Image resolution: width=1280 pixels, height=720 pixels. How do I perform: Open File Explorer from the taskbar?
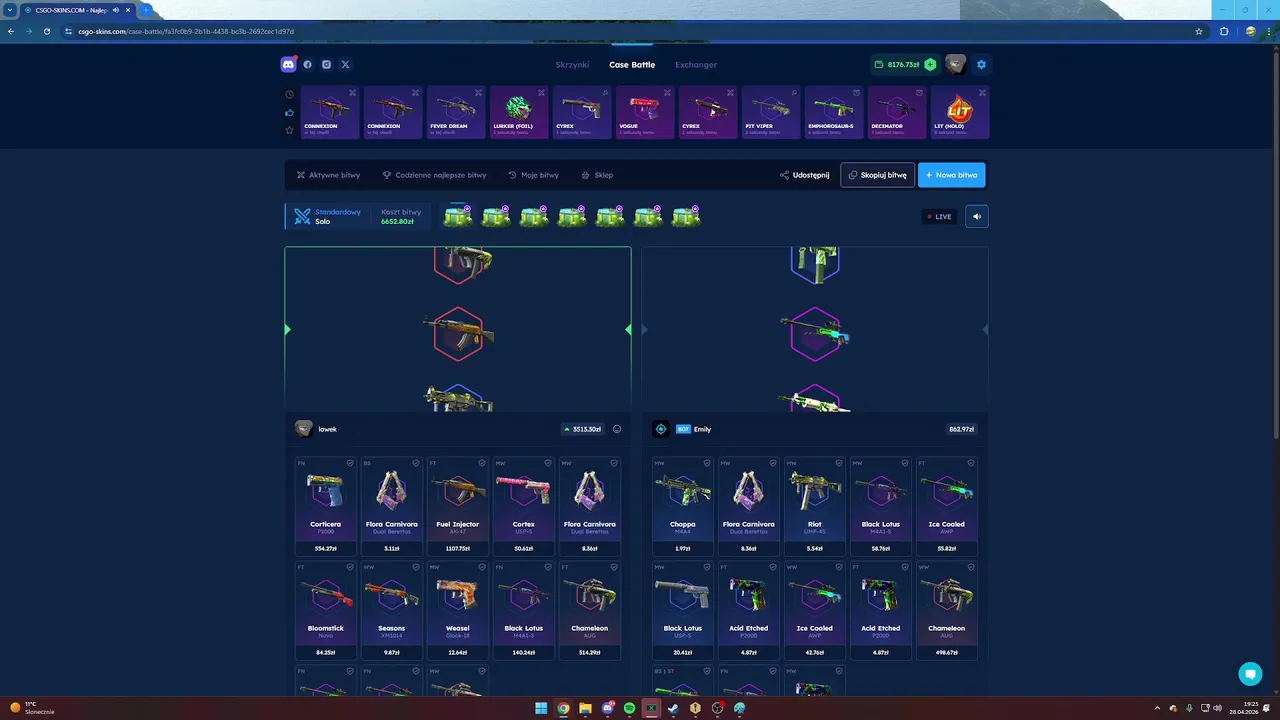pyautogui.click(x=585, y=708)
